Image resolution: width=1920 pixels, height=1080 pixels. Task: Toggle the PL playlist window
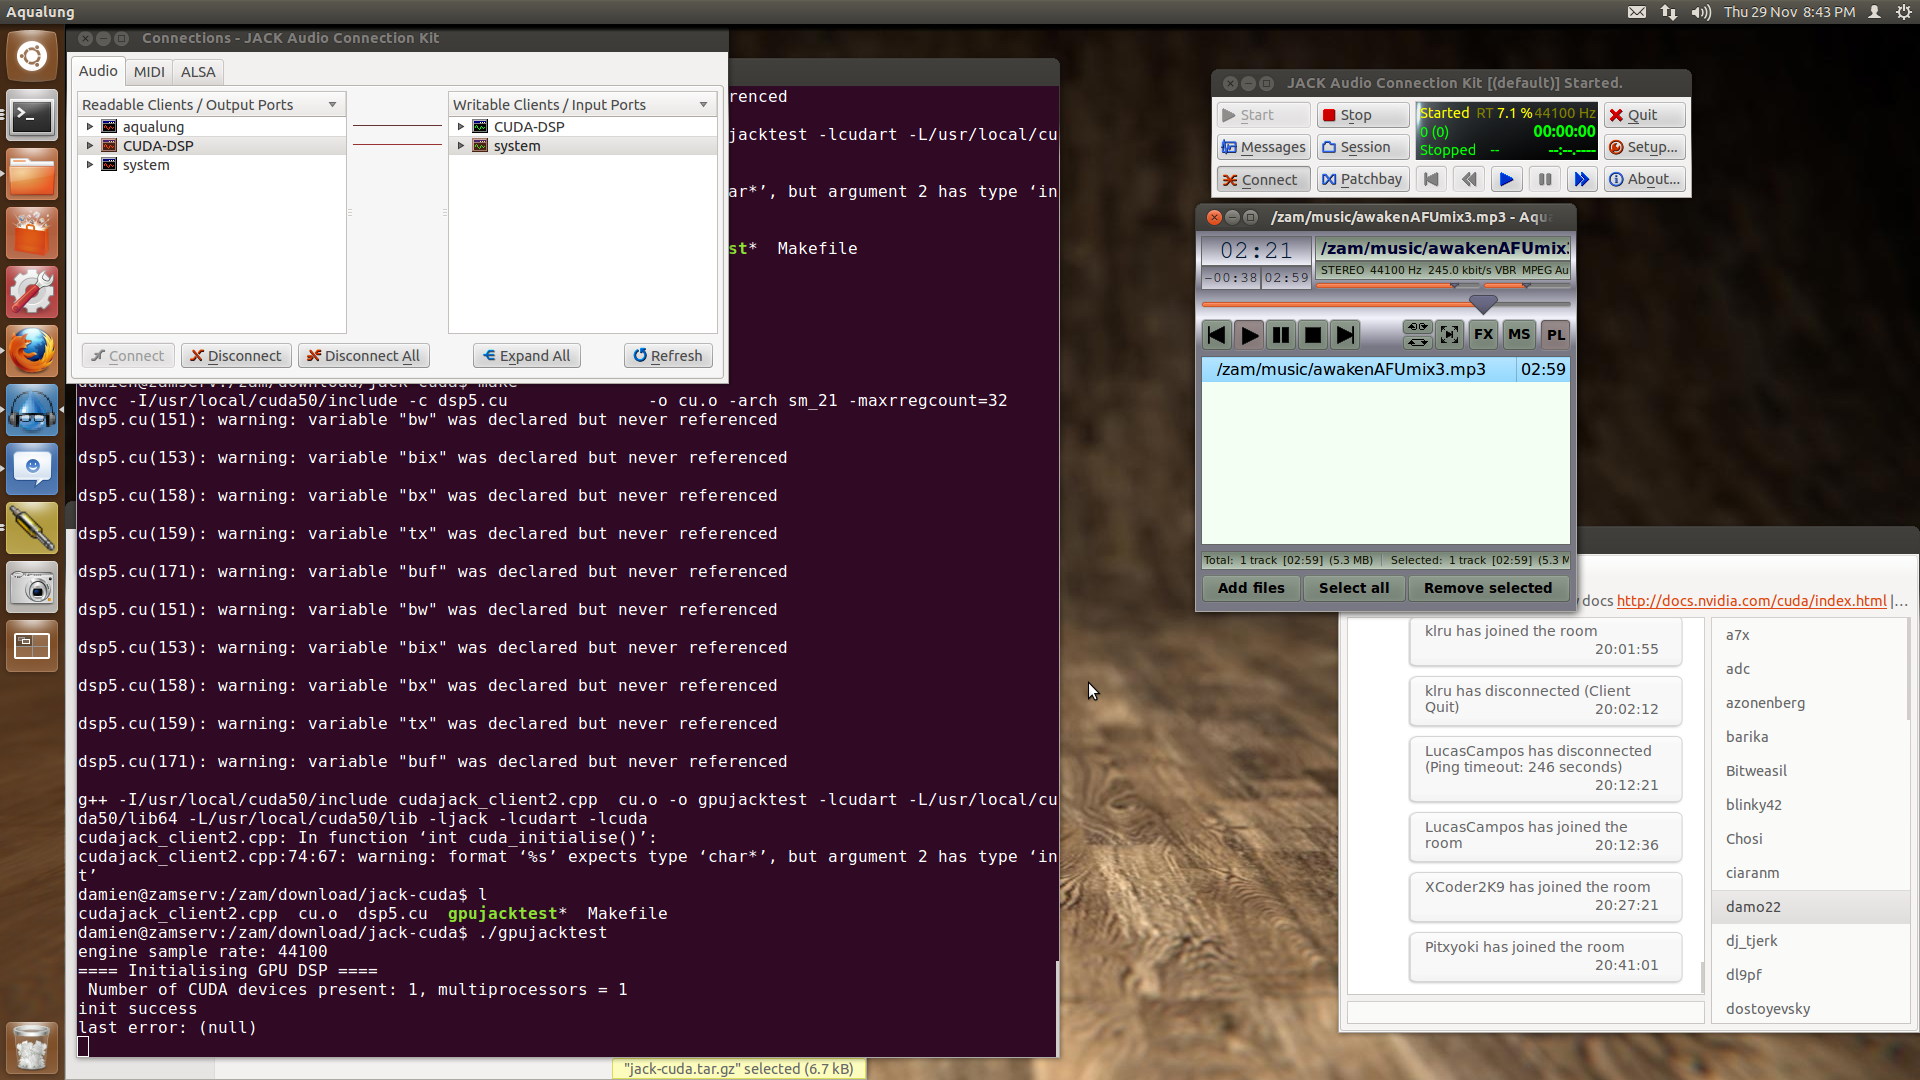coord(1555,335)
